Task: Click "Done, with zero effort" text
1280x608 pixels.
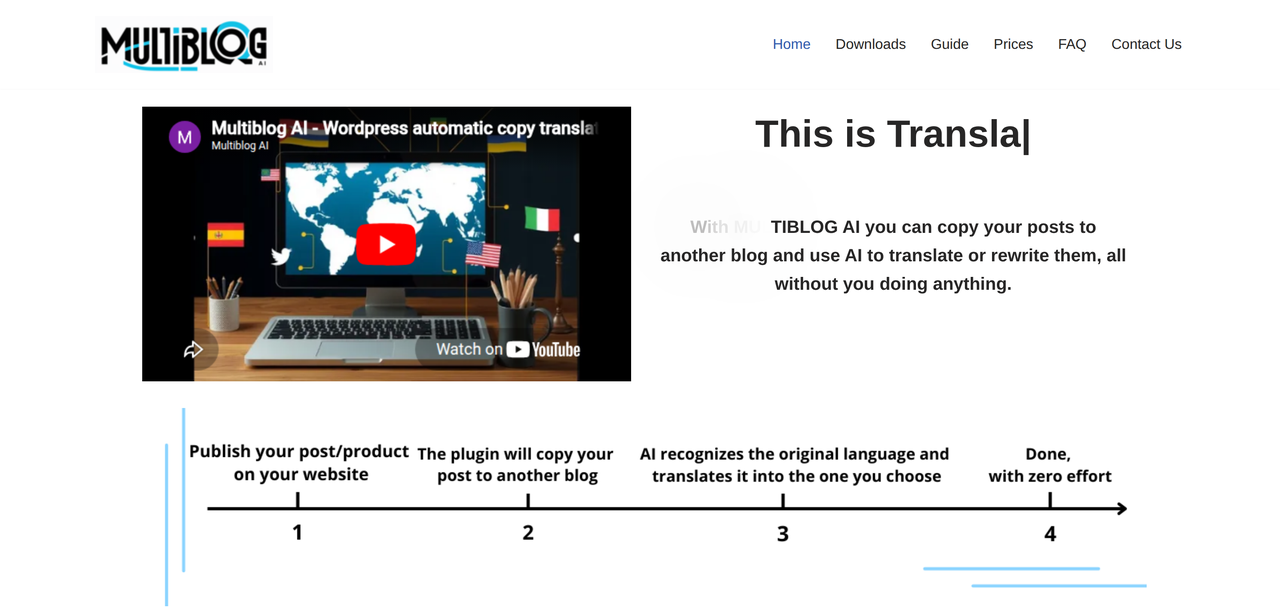Action: pos(1049,465)
